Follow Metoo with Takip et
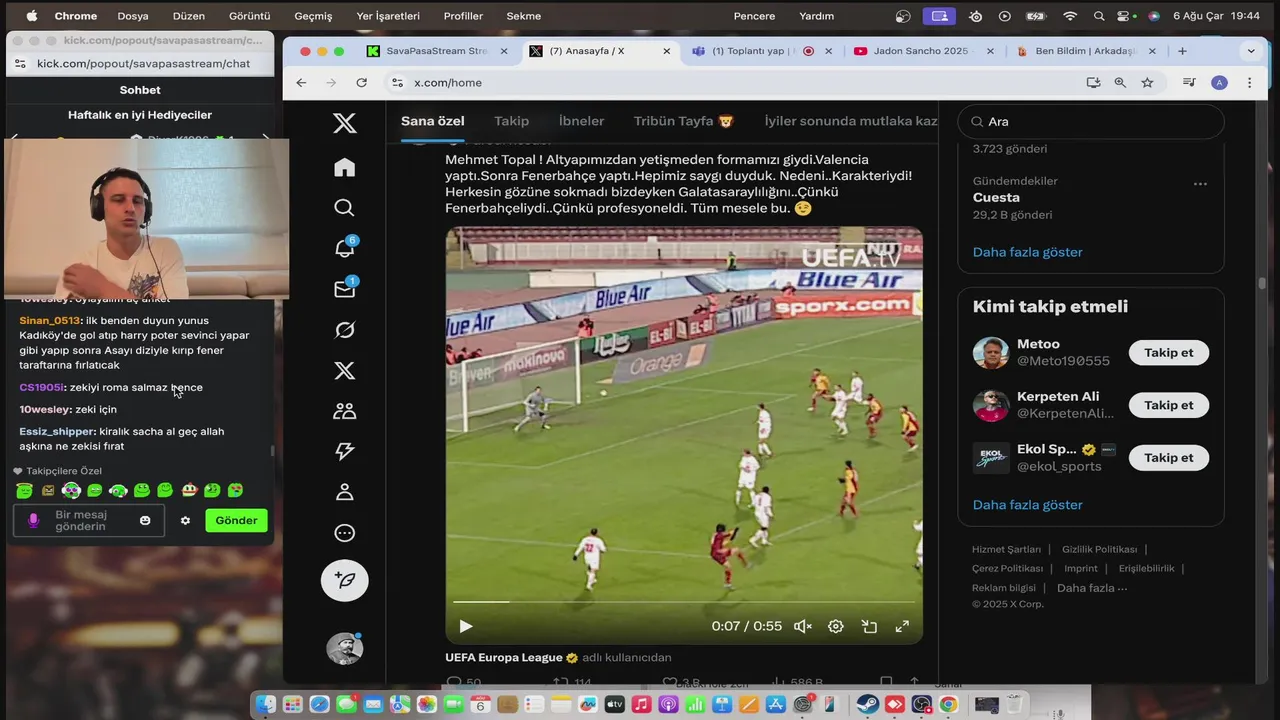 pos(1168,352)
